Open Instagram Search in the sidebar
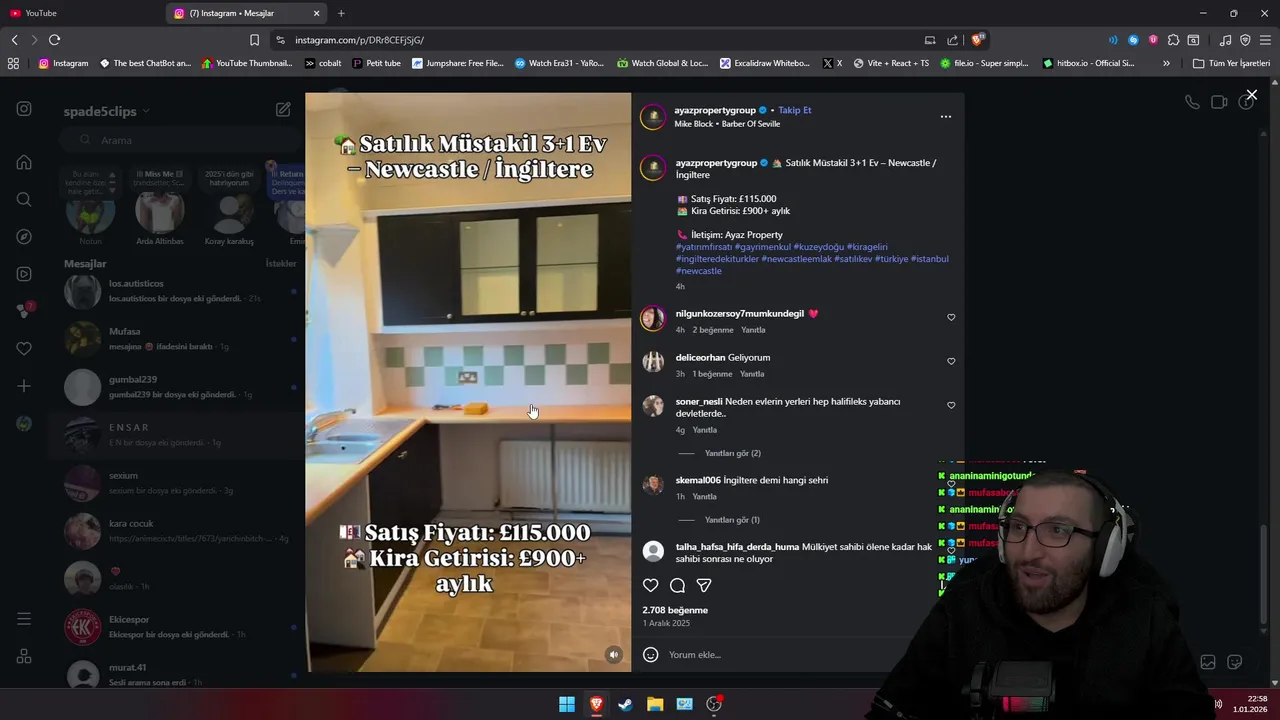Screen dimensions: 1280x720 (x=24, y=199)
